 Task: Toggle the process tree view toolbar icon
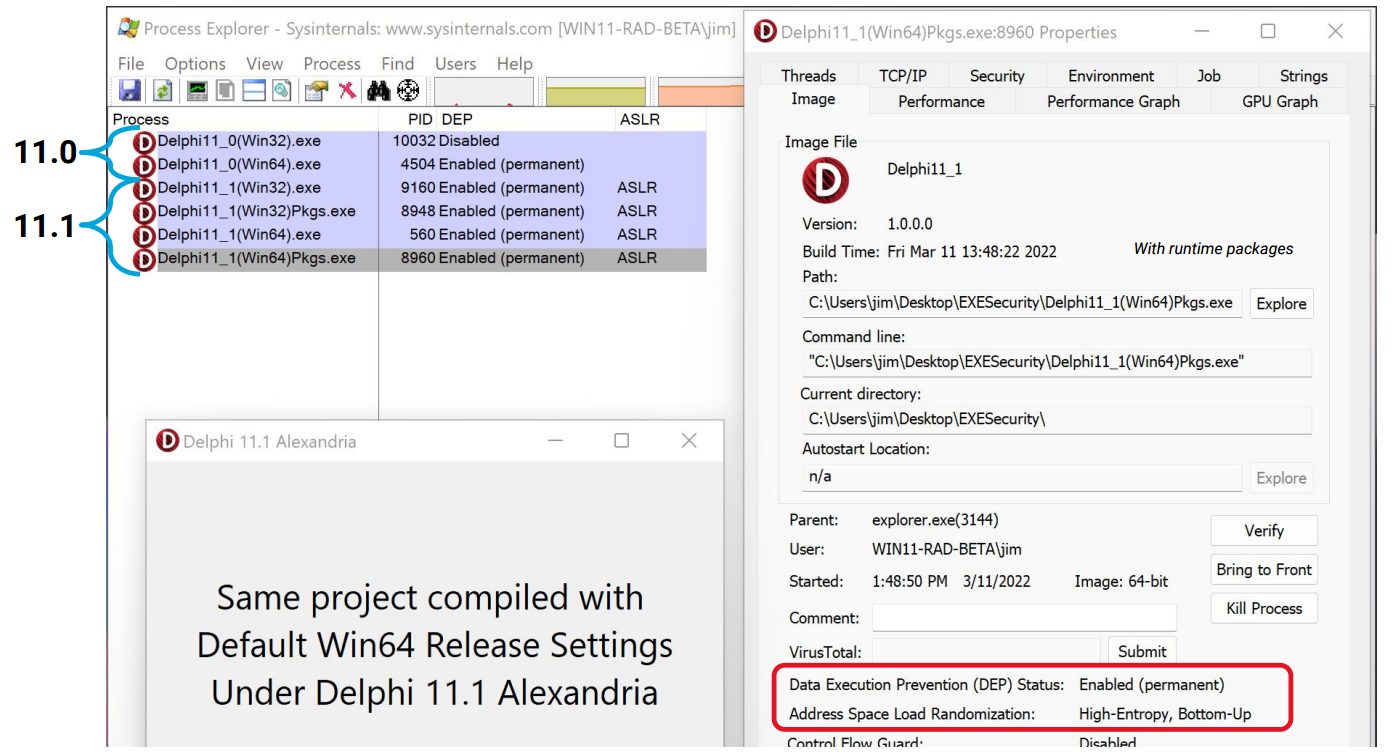point(226,91)
